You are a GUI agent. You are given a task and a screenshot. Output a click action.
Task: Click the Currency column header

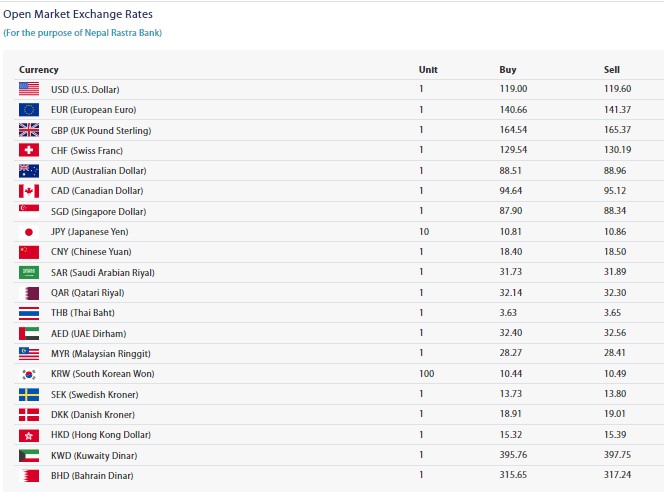click(39, 70)
